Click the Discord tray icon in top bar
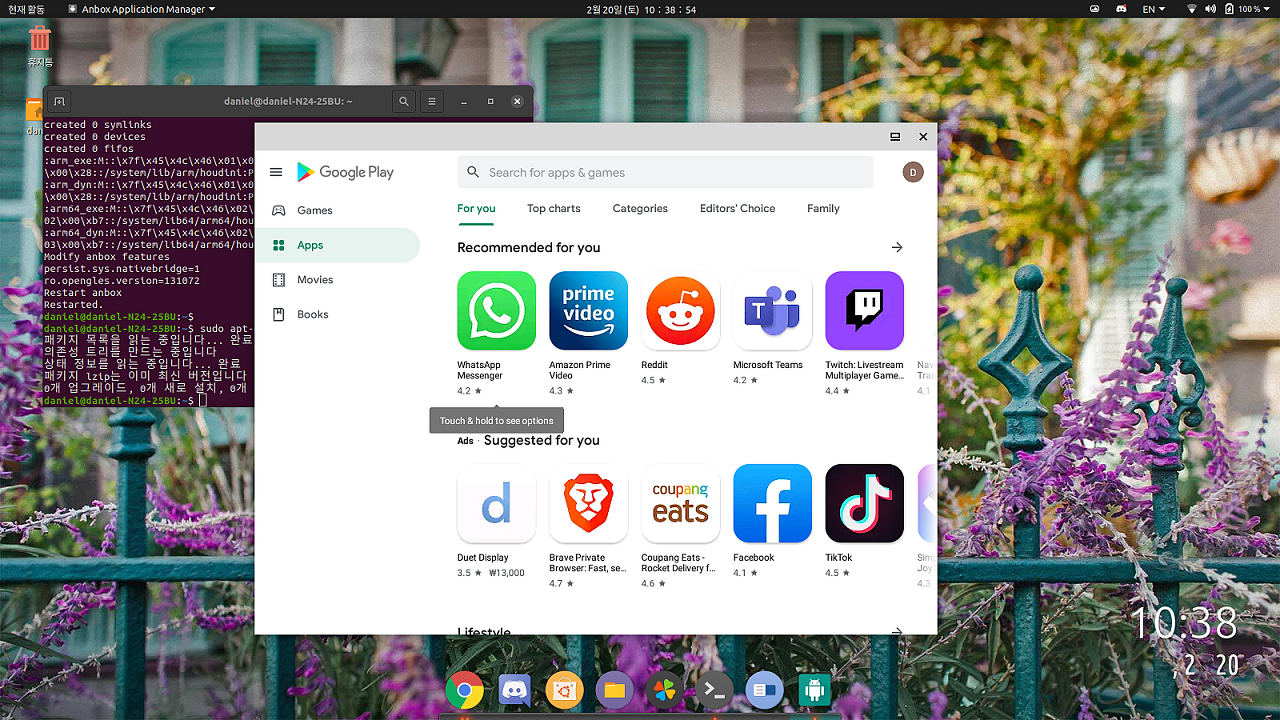The image size is (1280, 720). tap(1122, 9)
